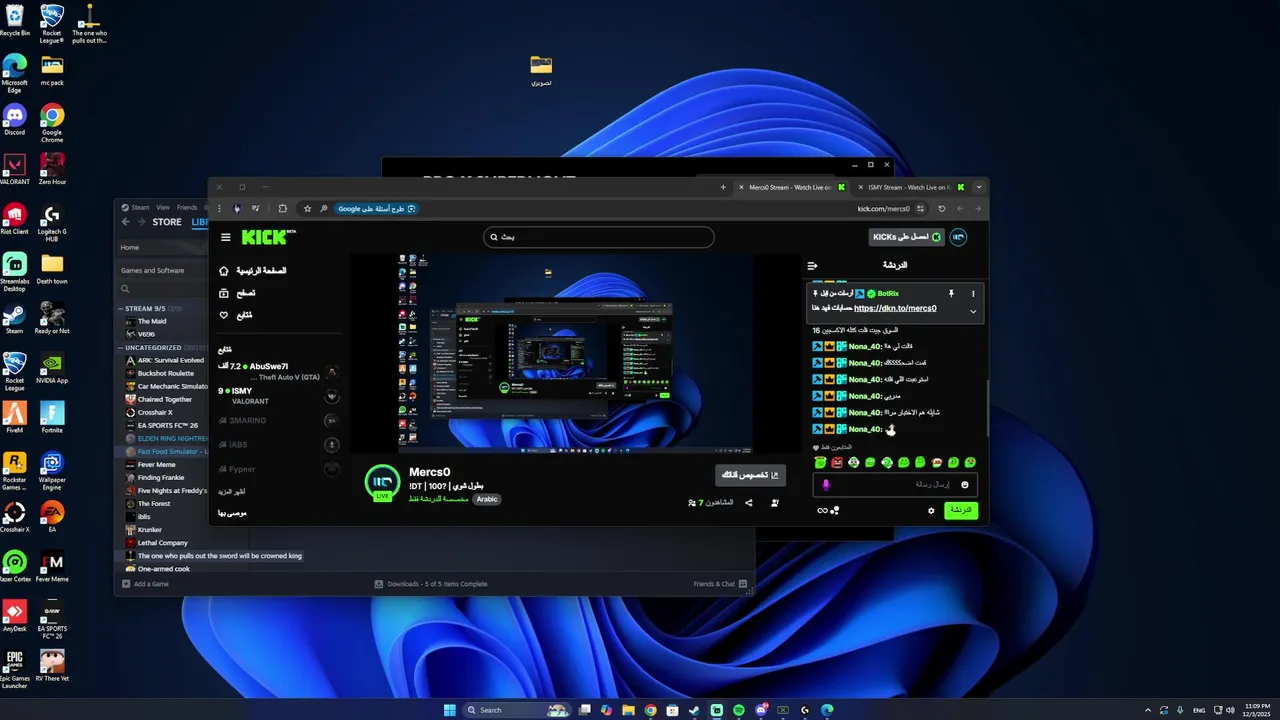The image size is (1280, 720).
Task: Click the customize channel button
Action: coord(751,475)
